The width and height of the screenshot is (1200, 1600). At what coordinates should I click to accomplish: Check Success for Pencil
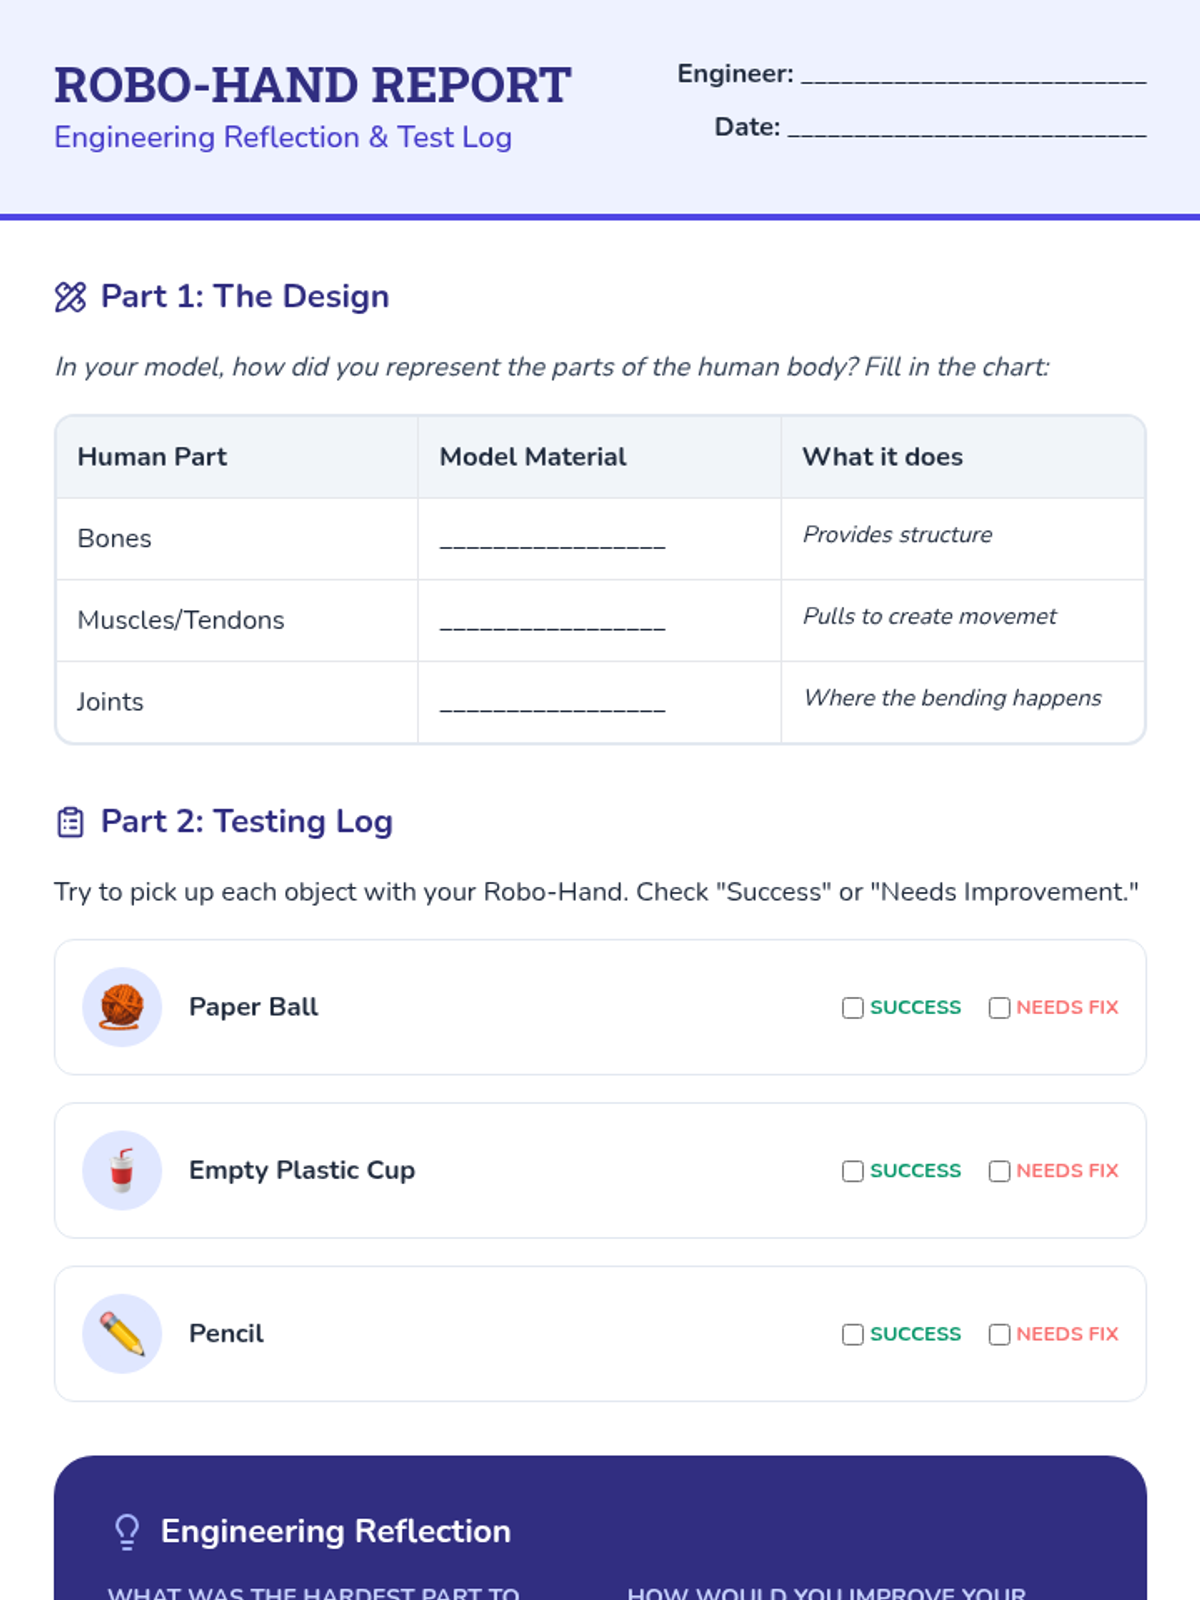(x=853, y=1335)
